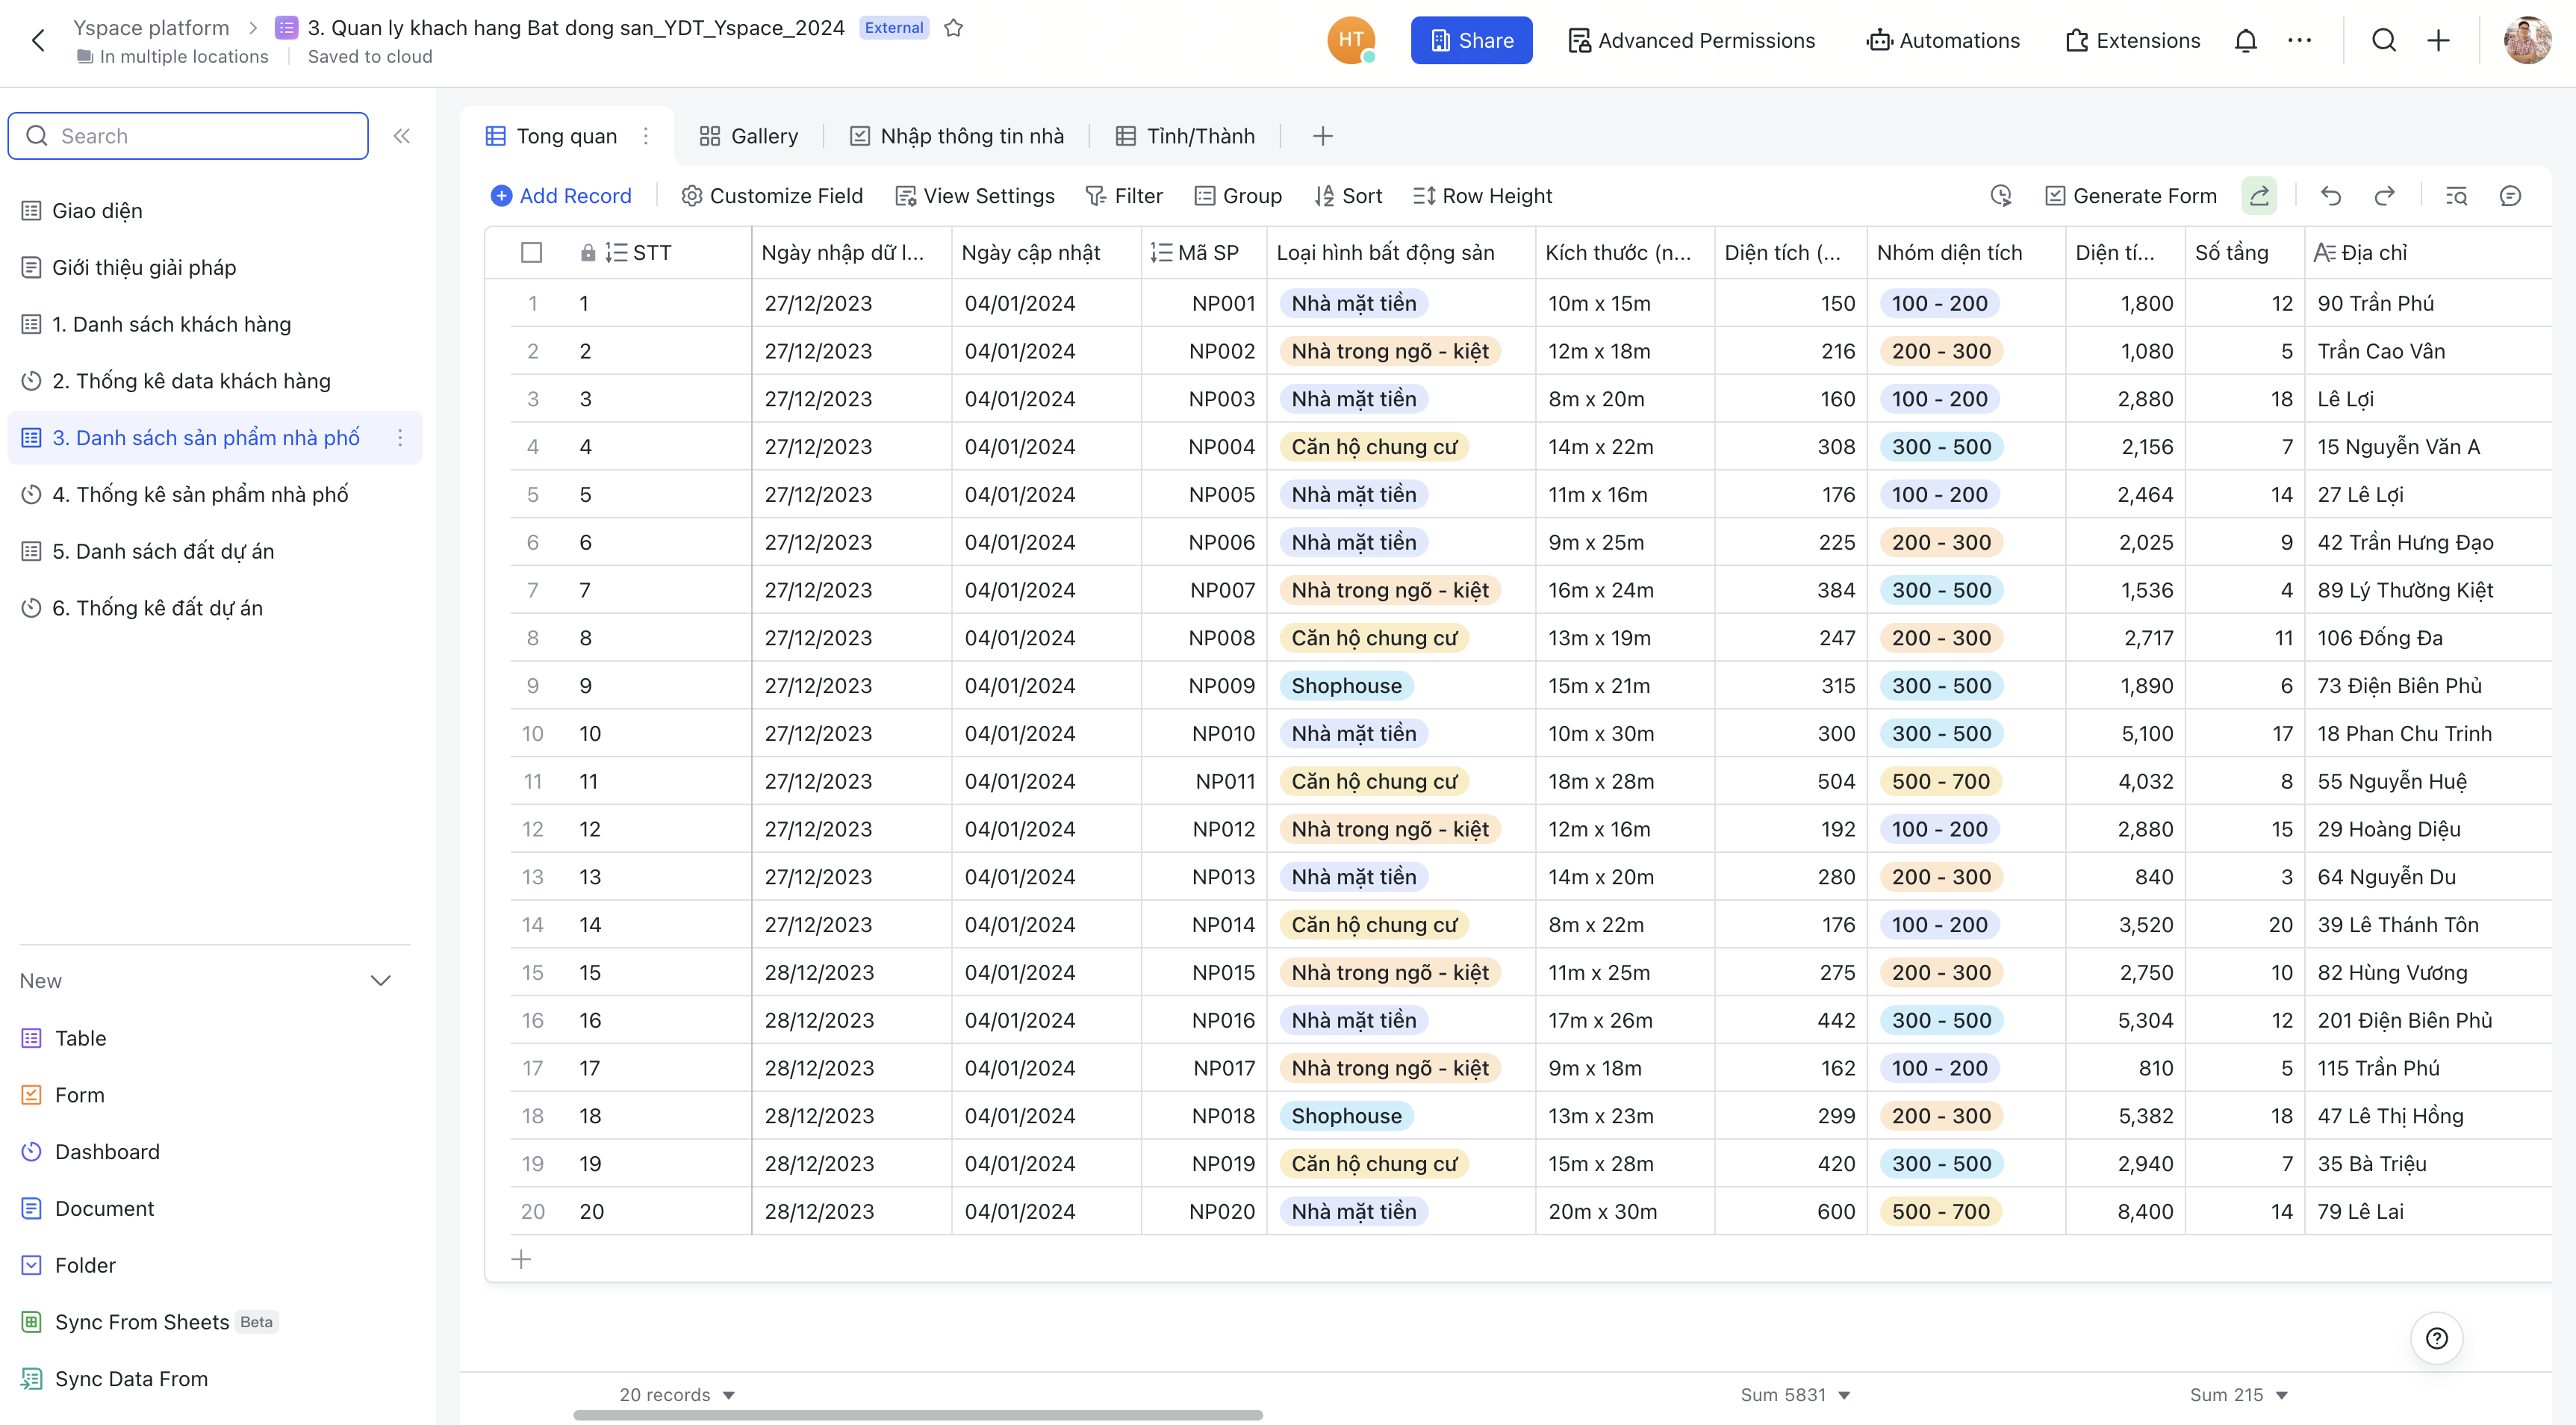Click the Loại hình bất động sản header

coord(1401,253)
